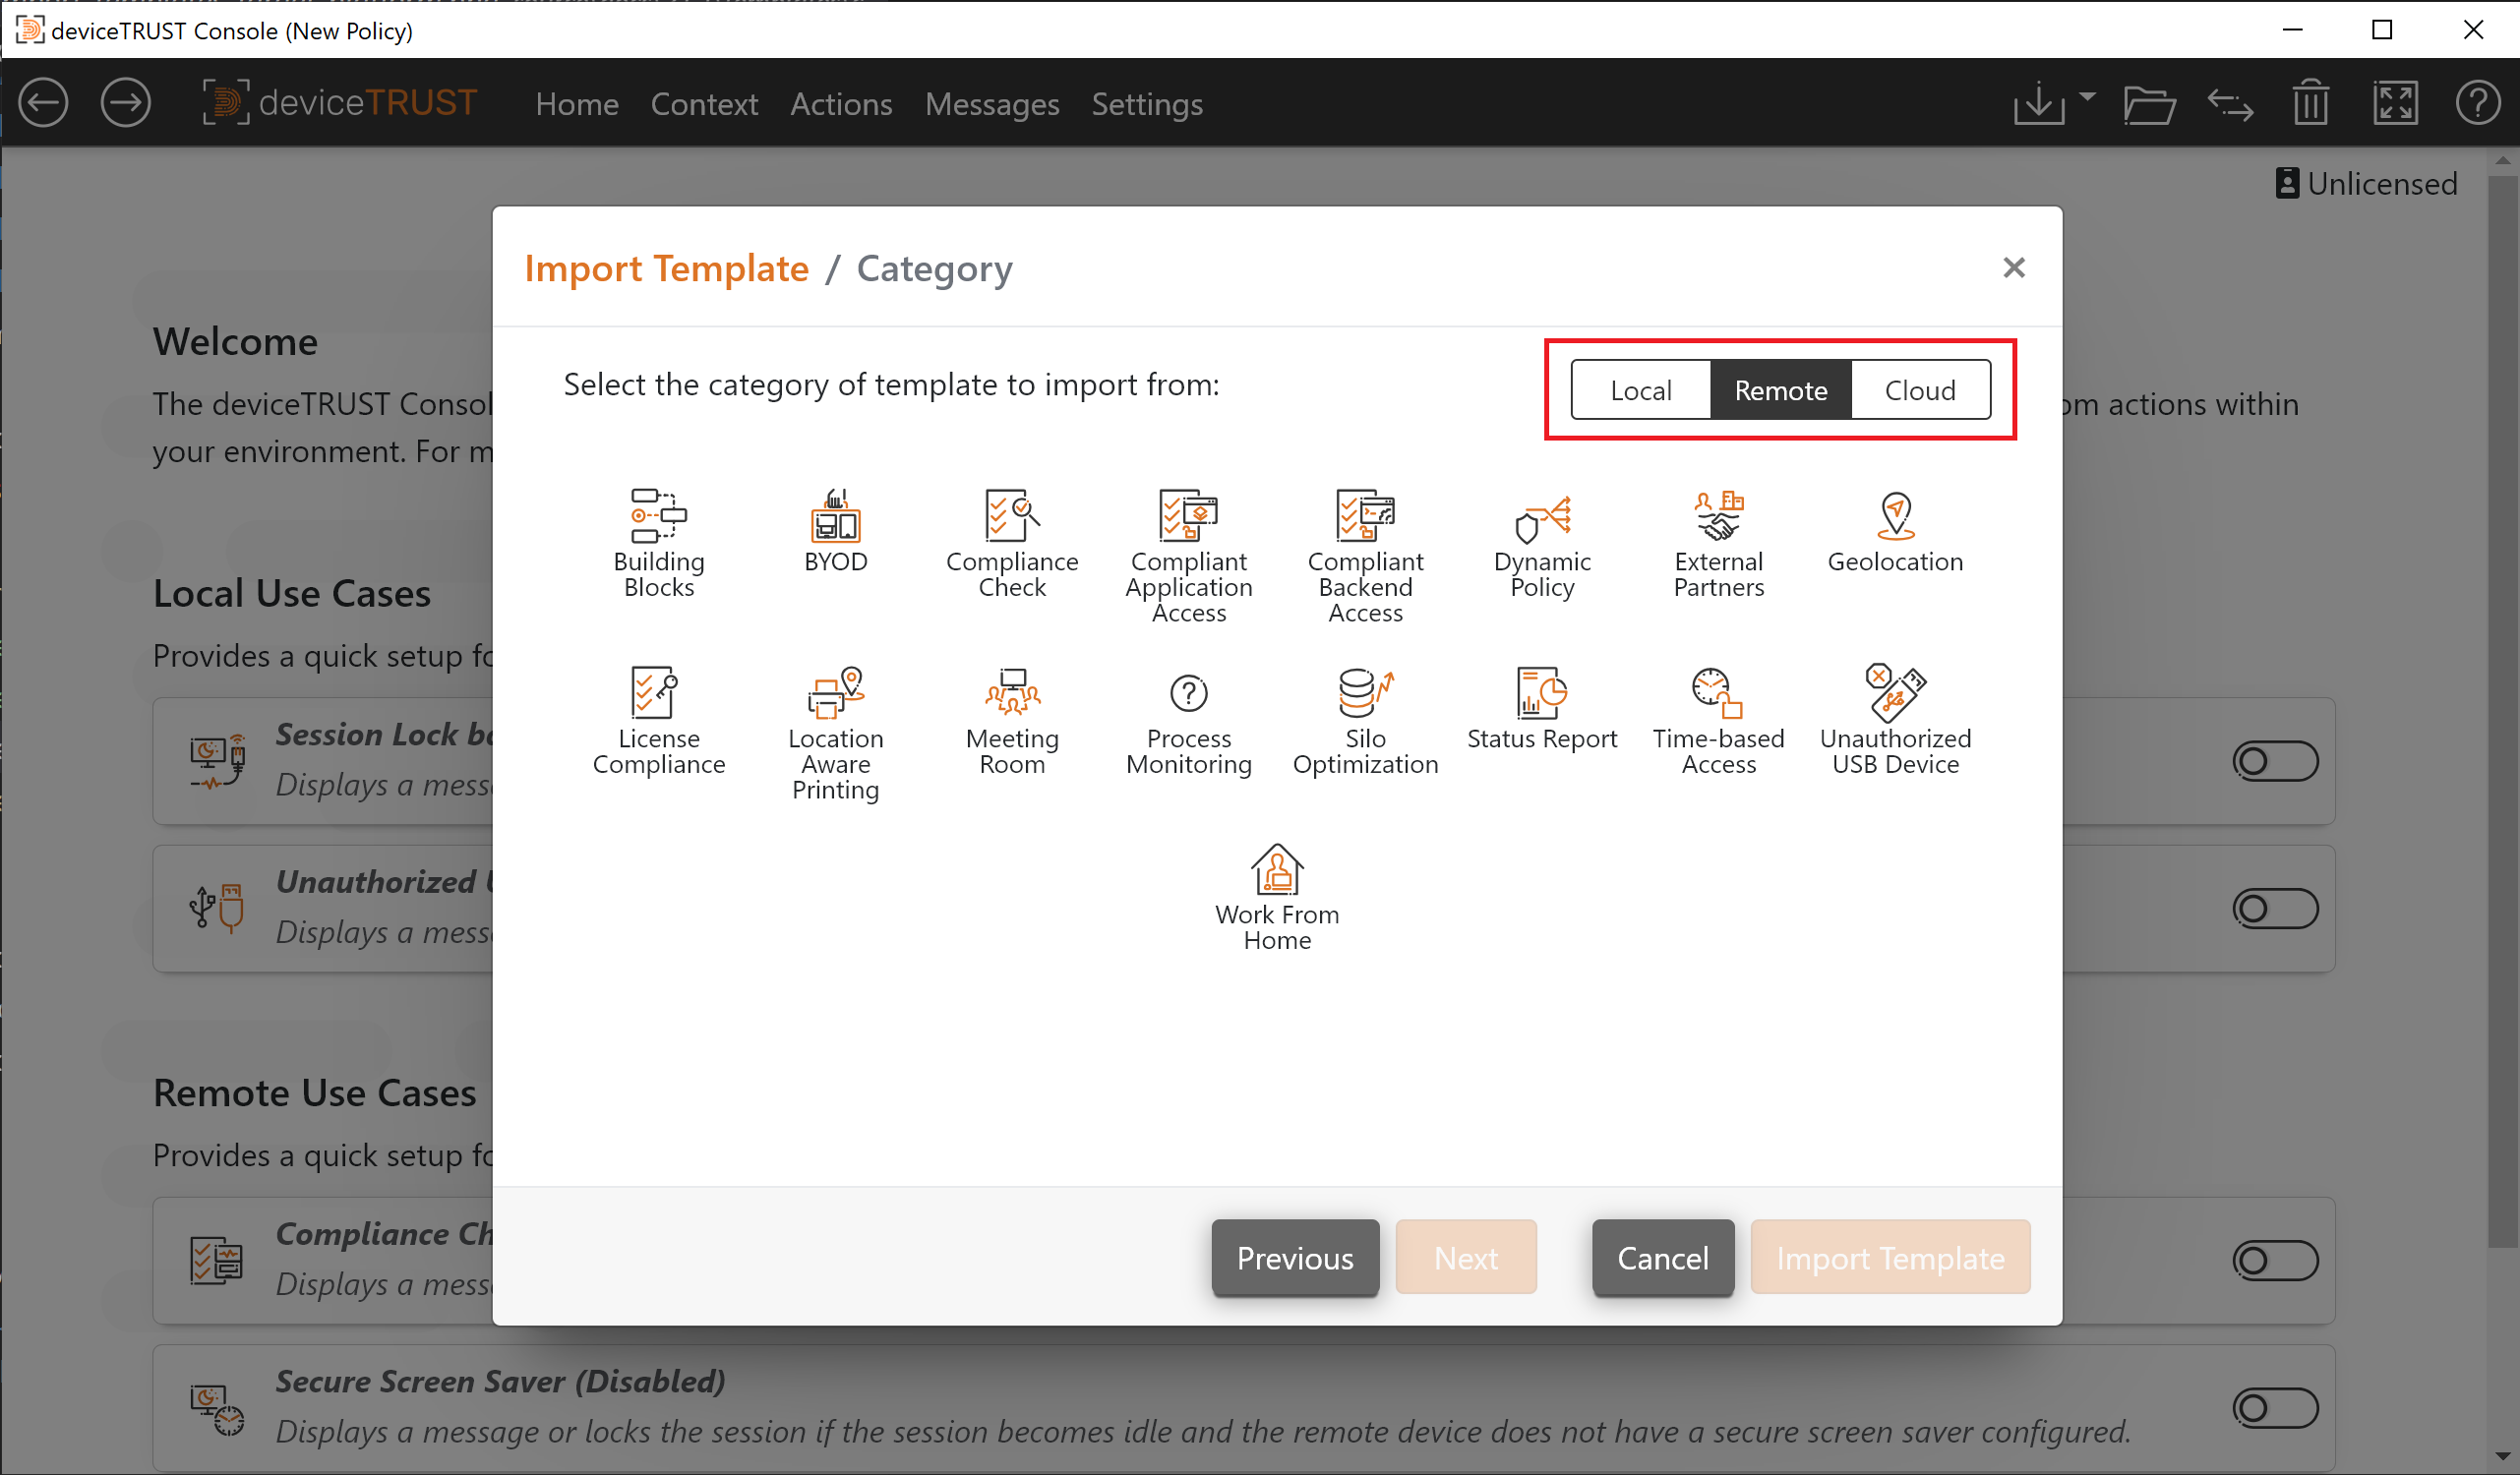2520x1475 pixels.
Task: Click the Previous button
Action: pos(1295,1258)
